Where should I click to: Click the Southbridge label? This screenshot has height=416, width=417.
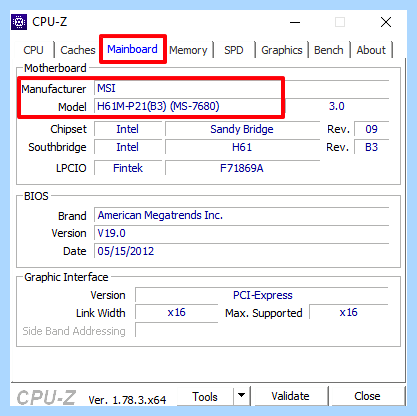coord(57,147)
